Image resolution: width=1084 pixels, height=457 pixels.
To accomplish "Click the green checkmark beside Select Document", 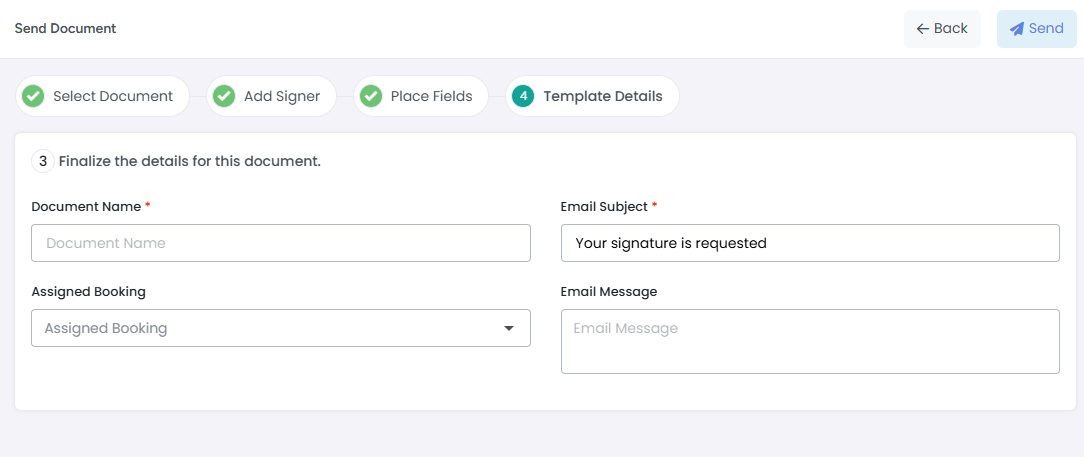I will coord(33,96).
